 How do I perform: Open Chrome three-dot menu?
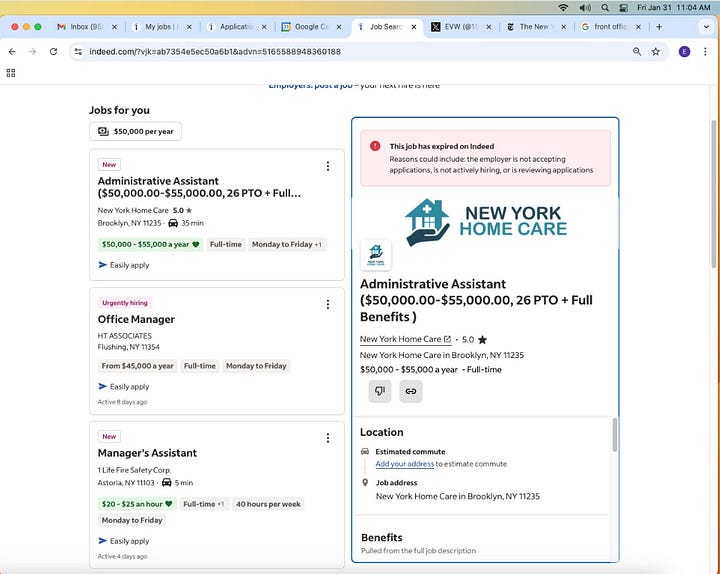(x=705, y=51)
